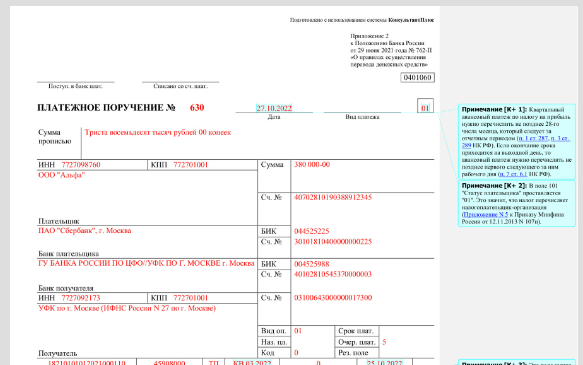Viewport: 583px width, 365px height.
Task: Open the 'Приложение N 5' link
Action: point(486,214)
